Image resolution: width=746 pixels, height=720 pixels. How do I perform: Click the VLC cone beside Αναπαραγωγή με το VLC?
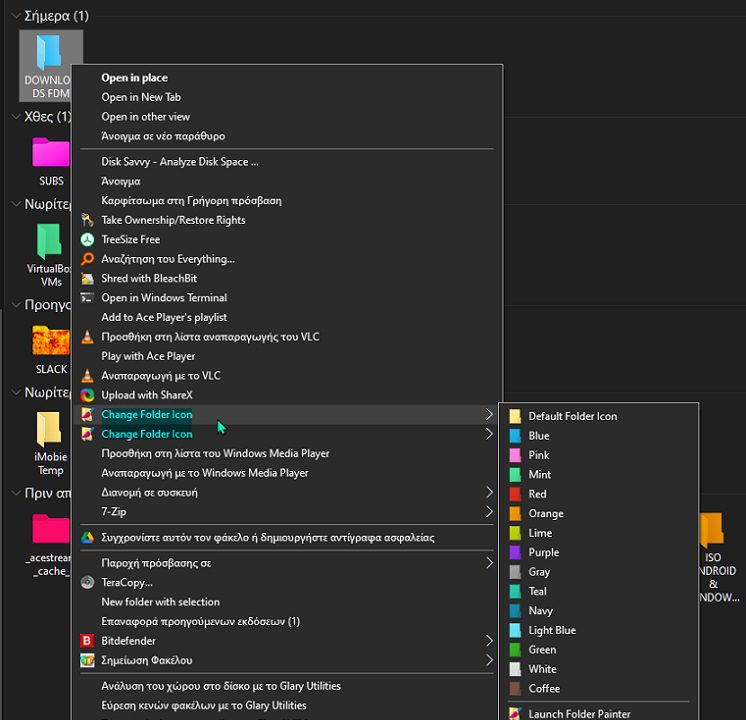pyautogui.click(x=87, y=375)
